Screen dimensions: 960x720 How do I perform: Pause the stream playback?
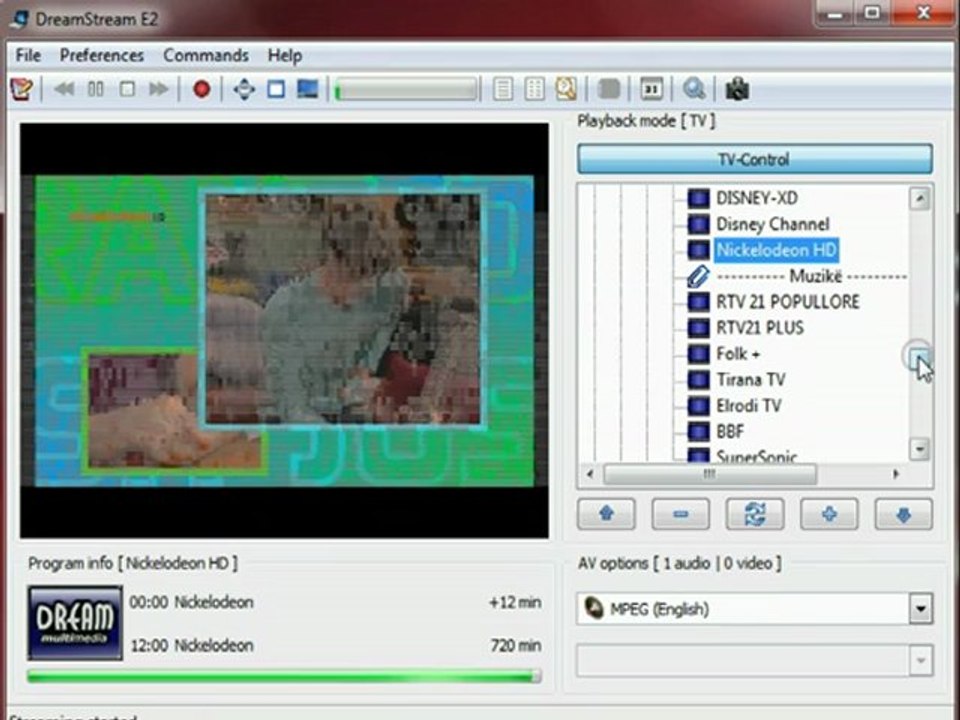pos(96,89)
